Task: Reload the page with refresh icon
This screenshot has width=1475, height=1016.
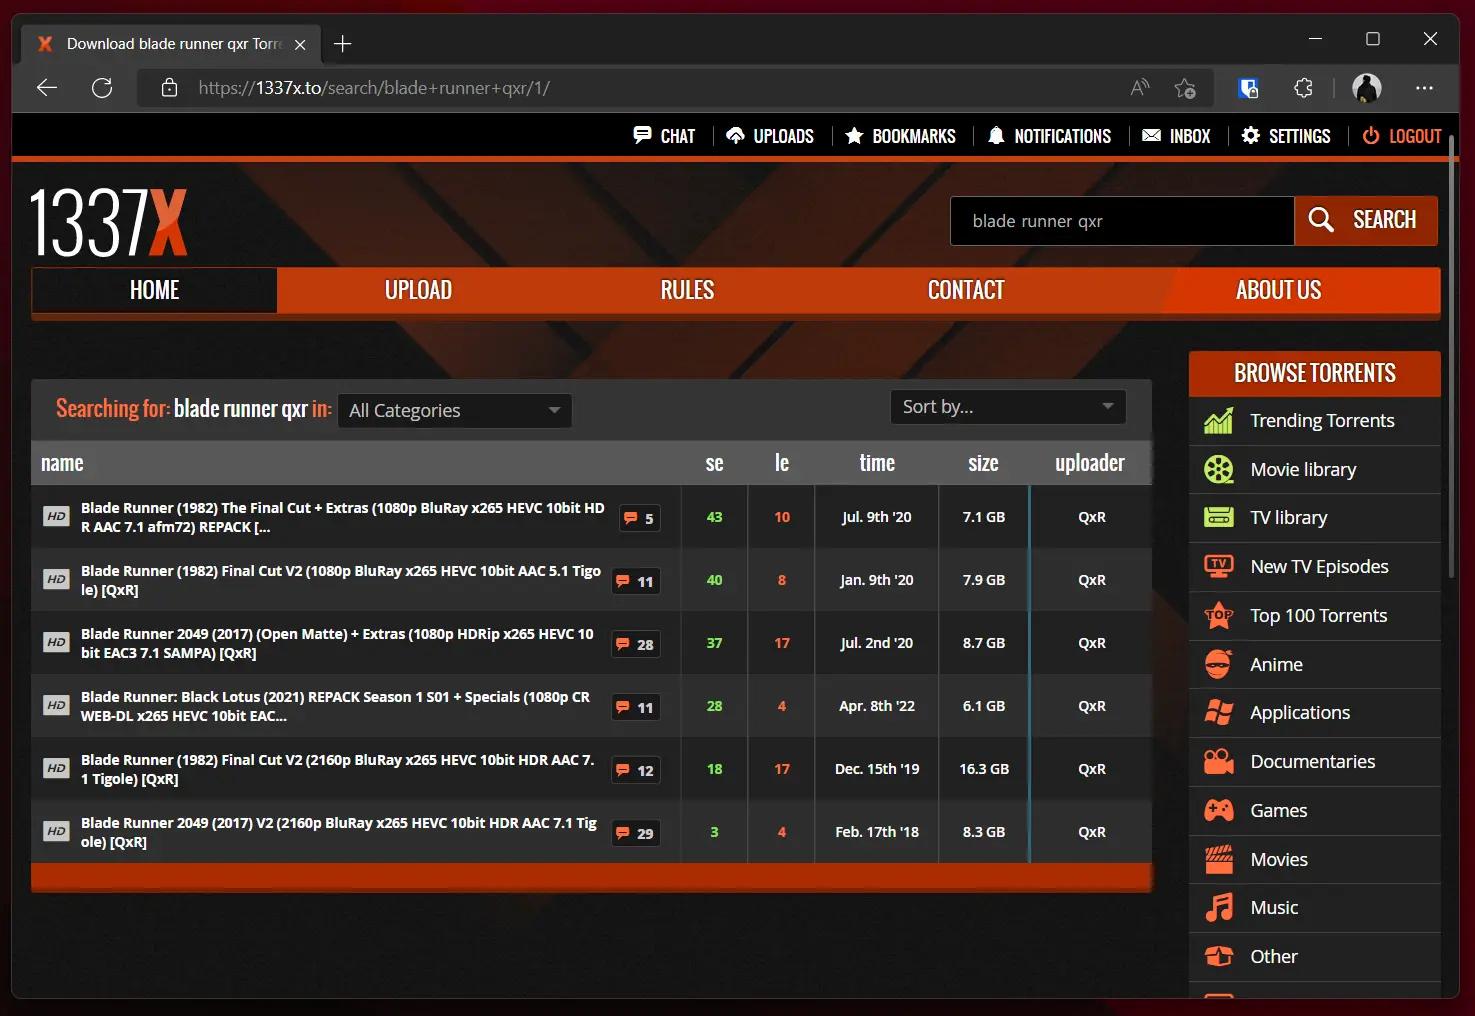Action: point(102,88)
